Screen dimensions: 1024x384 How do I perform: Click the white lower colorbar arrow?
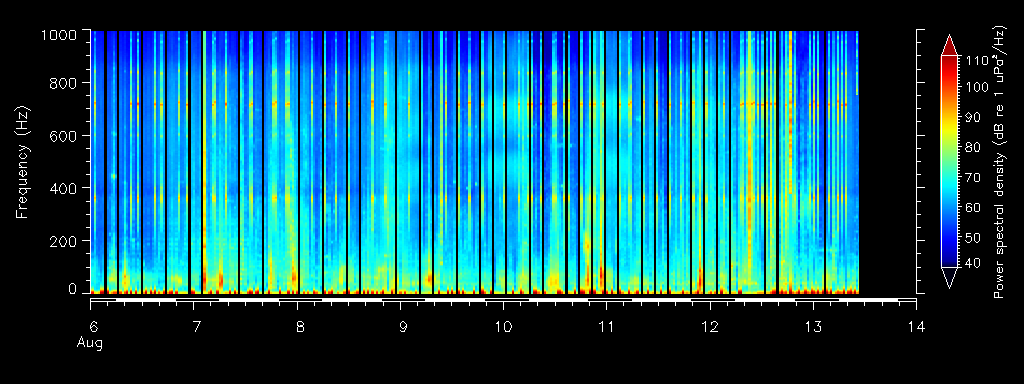tap(949, 278)
